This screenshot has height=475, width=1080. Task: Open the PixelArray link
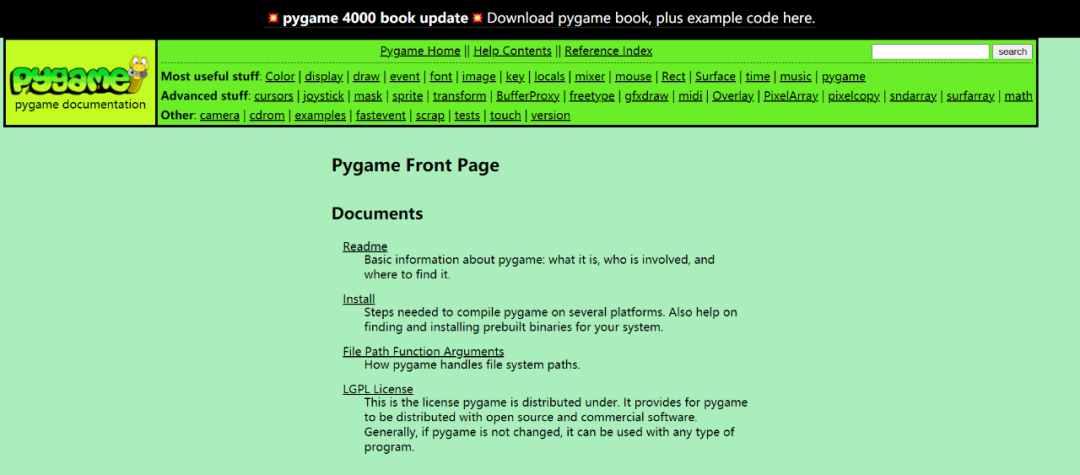[791, 96]
